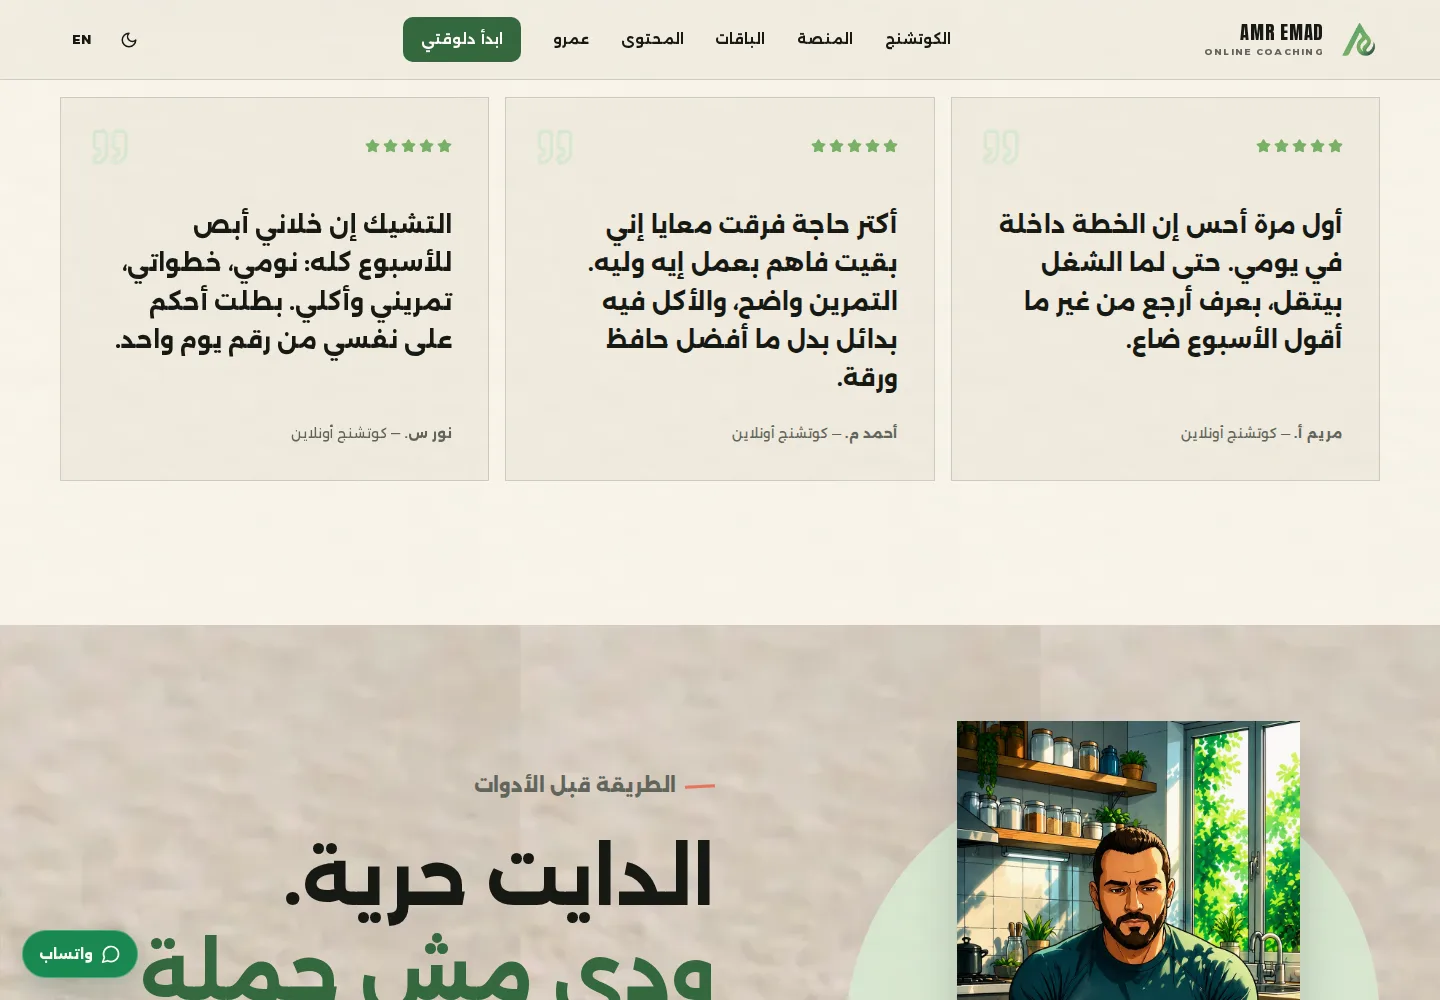Click the testimonial starting أول مرة أحس

pos(1170,281)
